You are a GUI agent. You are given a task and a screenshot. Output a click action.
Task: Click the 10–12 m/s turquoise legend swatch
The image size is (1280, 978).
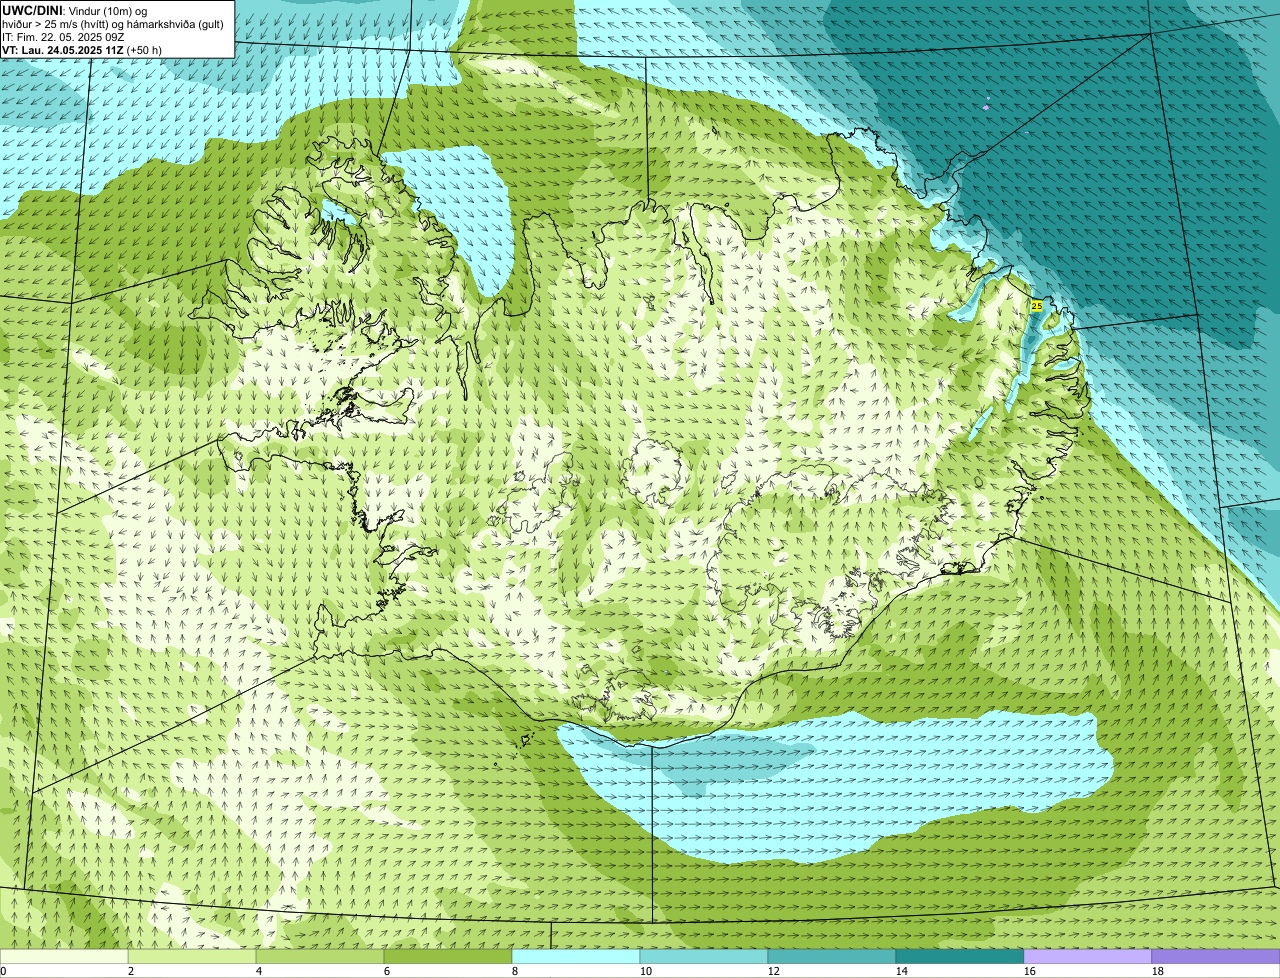click(704, 956)
